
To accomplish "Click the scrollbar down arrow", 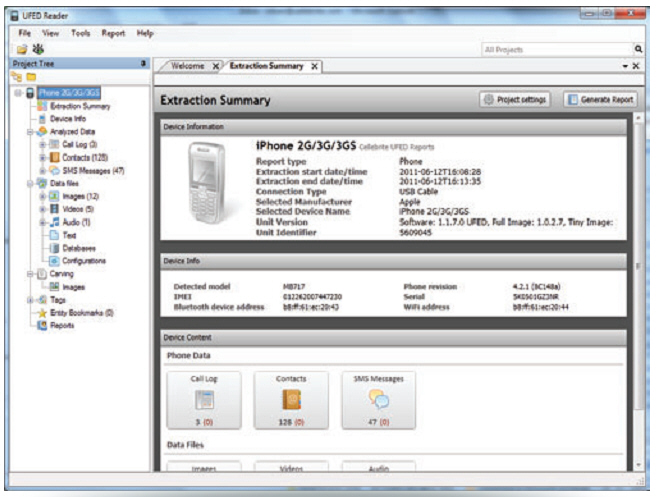I will pyautogui.click(x=638, y=465).
